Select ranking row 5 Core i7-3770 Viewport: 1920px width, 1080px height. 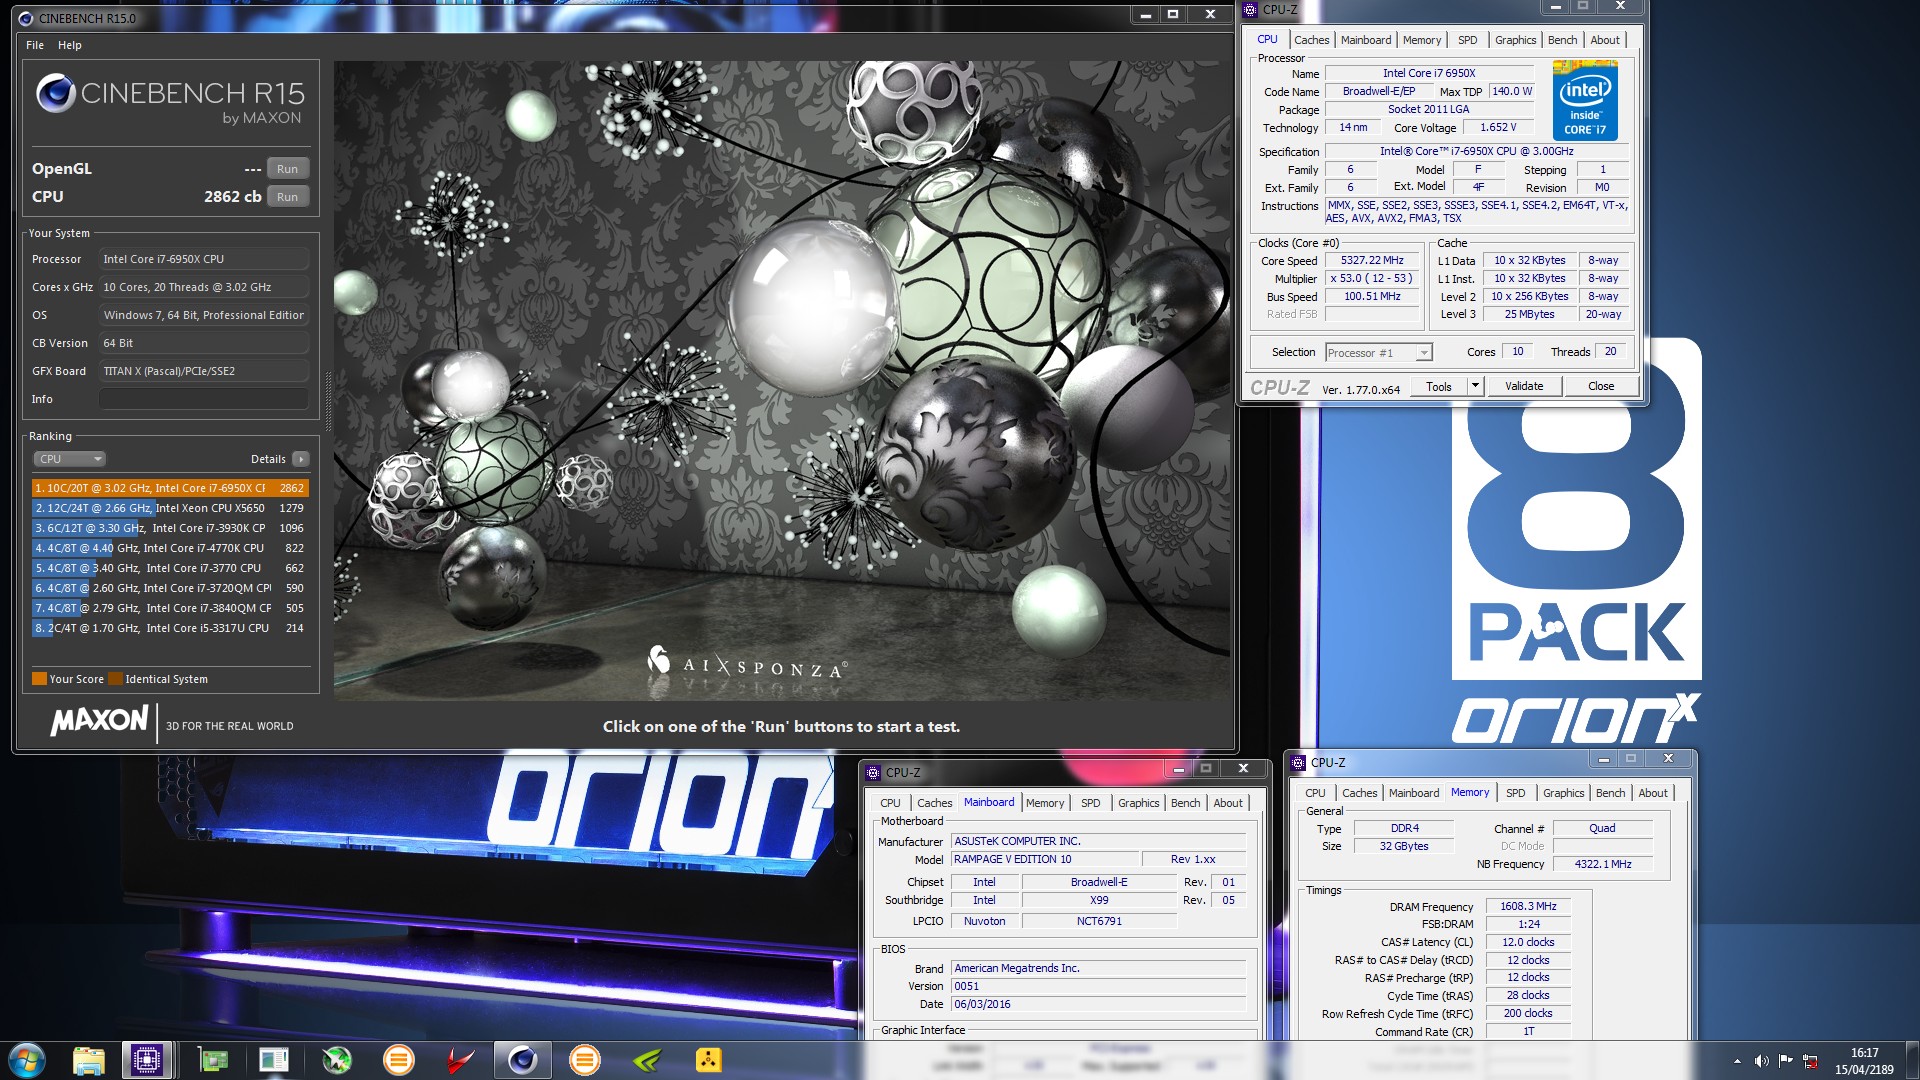170,568
